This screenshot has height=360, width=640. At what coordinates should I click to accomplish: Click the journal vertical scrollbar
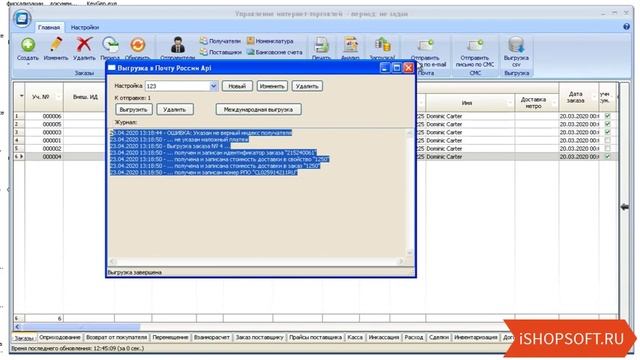point(410,193)
